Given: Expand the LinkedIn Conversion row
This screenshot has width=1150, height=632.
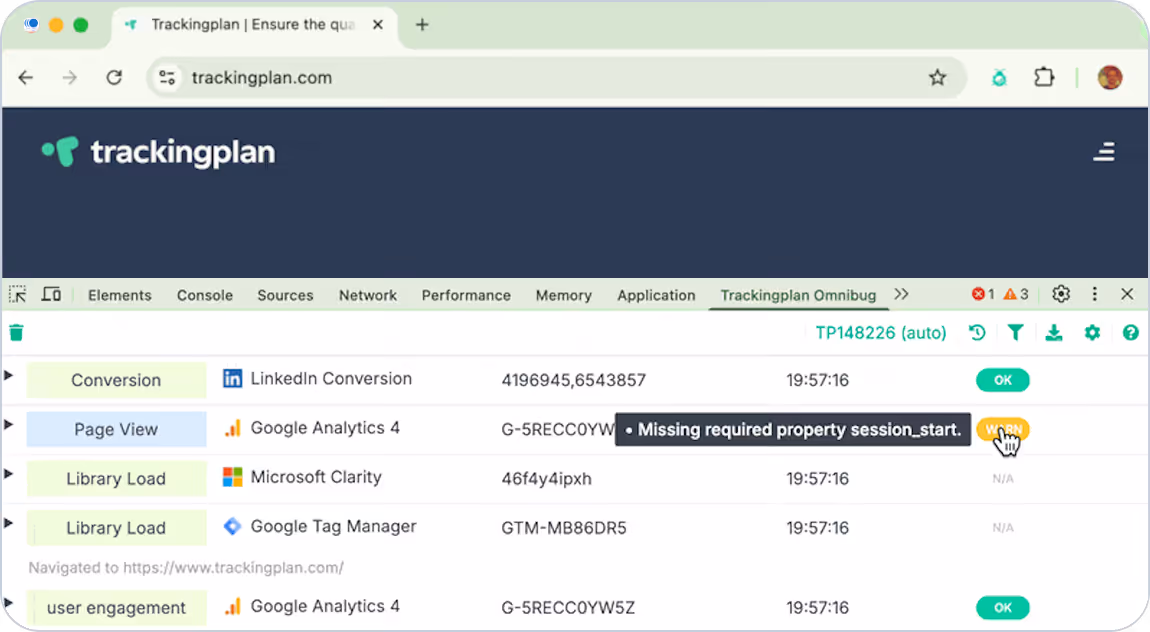Looking at the screenshot, I should pos(8,375).
